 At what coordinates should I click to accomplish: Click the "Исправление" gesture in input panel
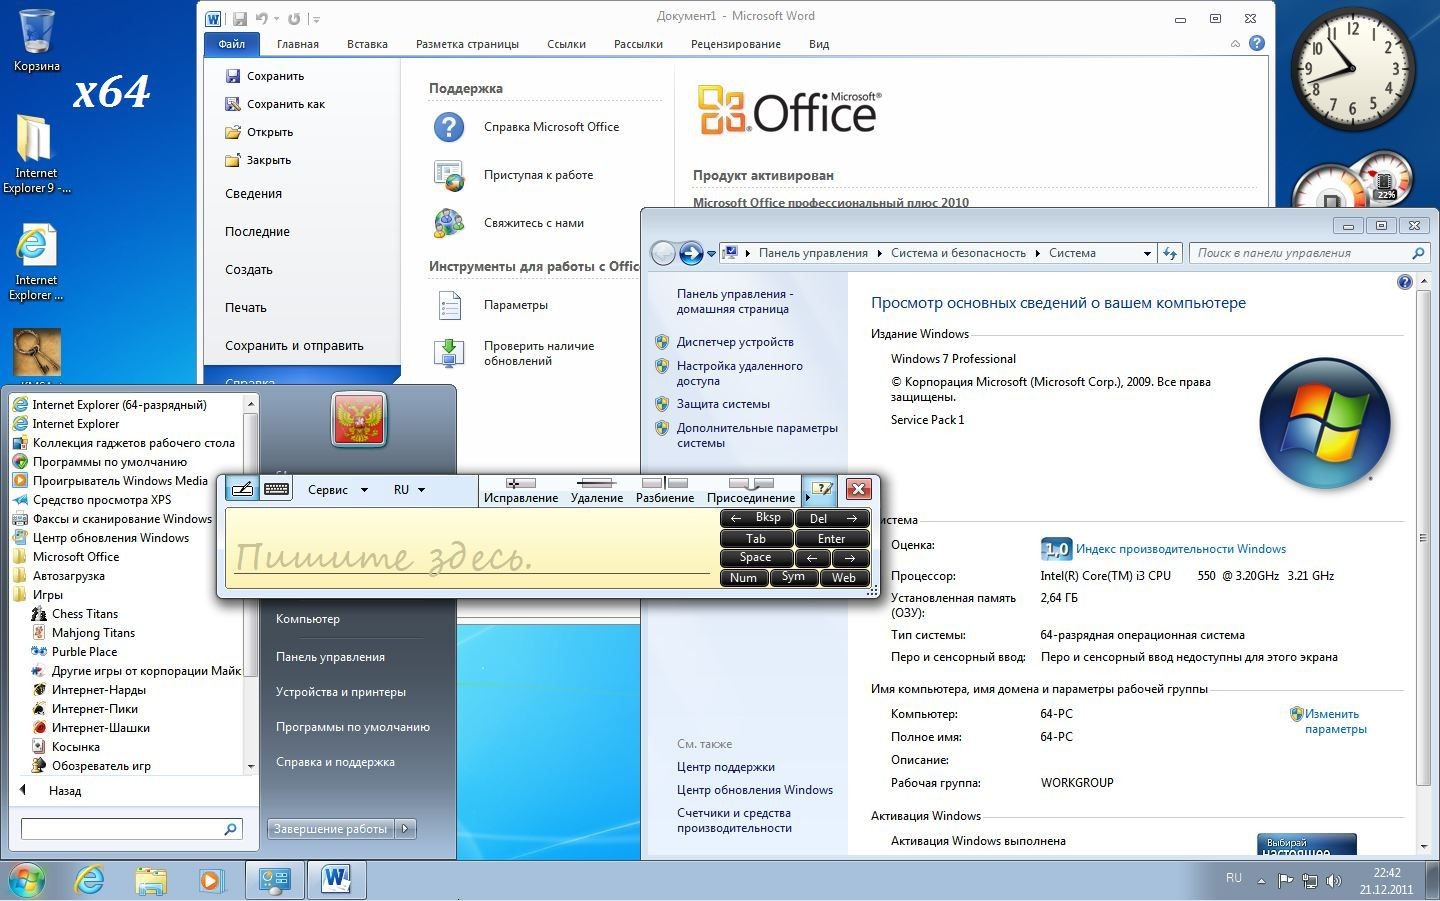[x=521, y=490]
